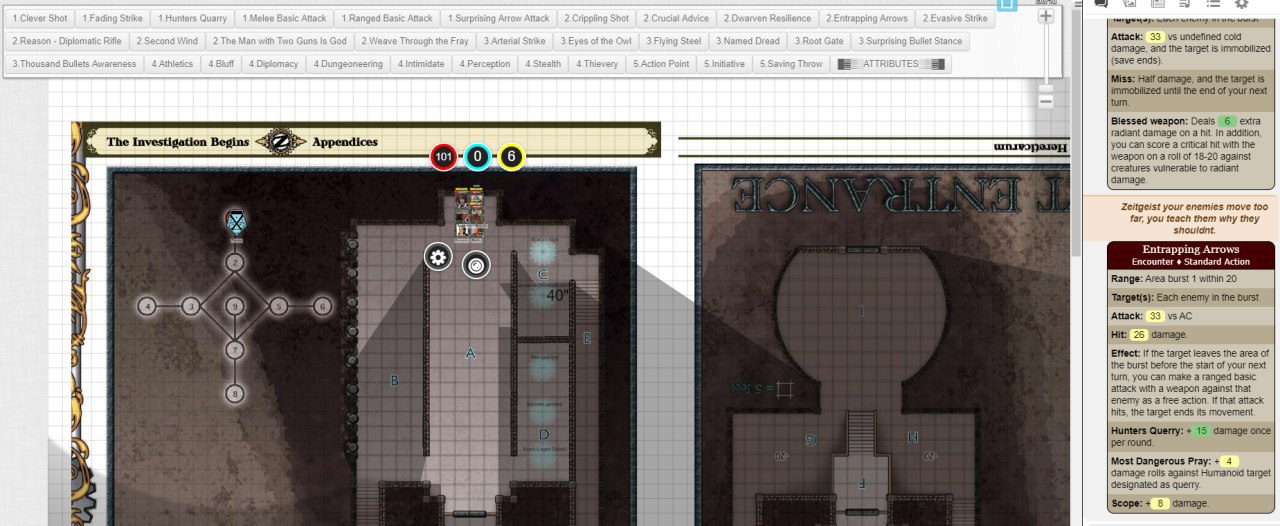Click the yellow token bubble showing 6
Screen dimensions: 1280x526
511,157
